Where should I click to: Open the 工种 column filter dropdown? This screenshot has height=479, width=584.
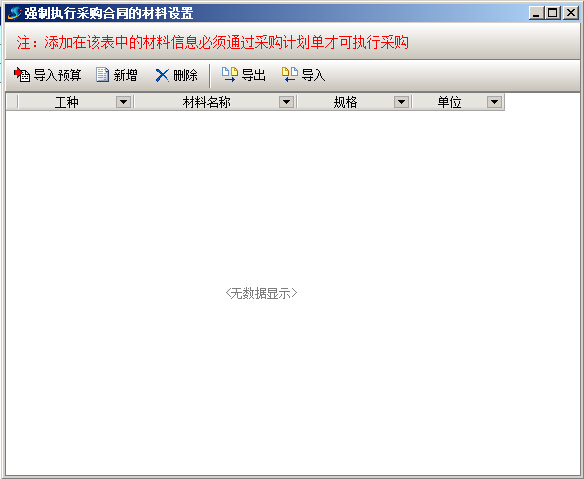123,102
